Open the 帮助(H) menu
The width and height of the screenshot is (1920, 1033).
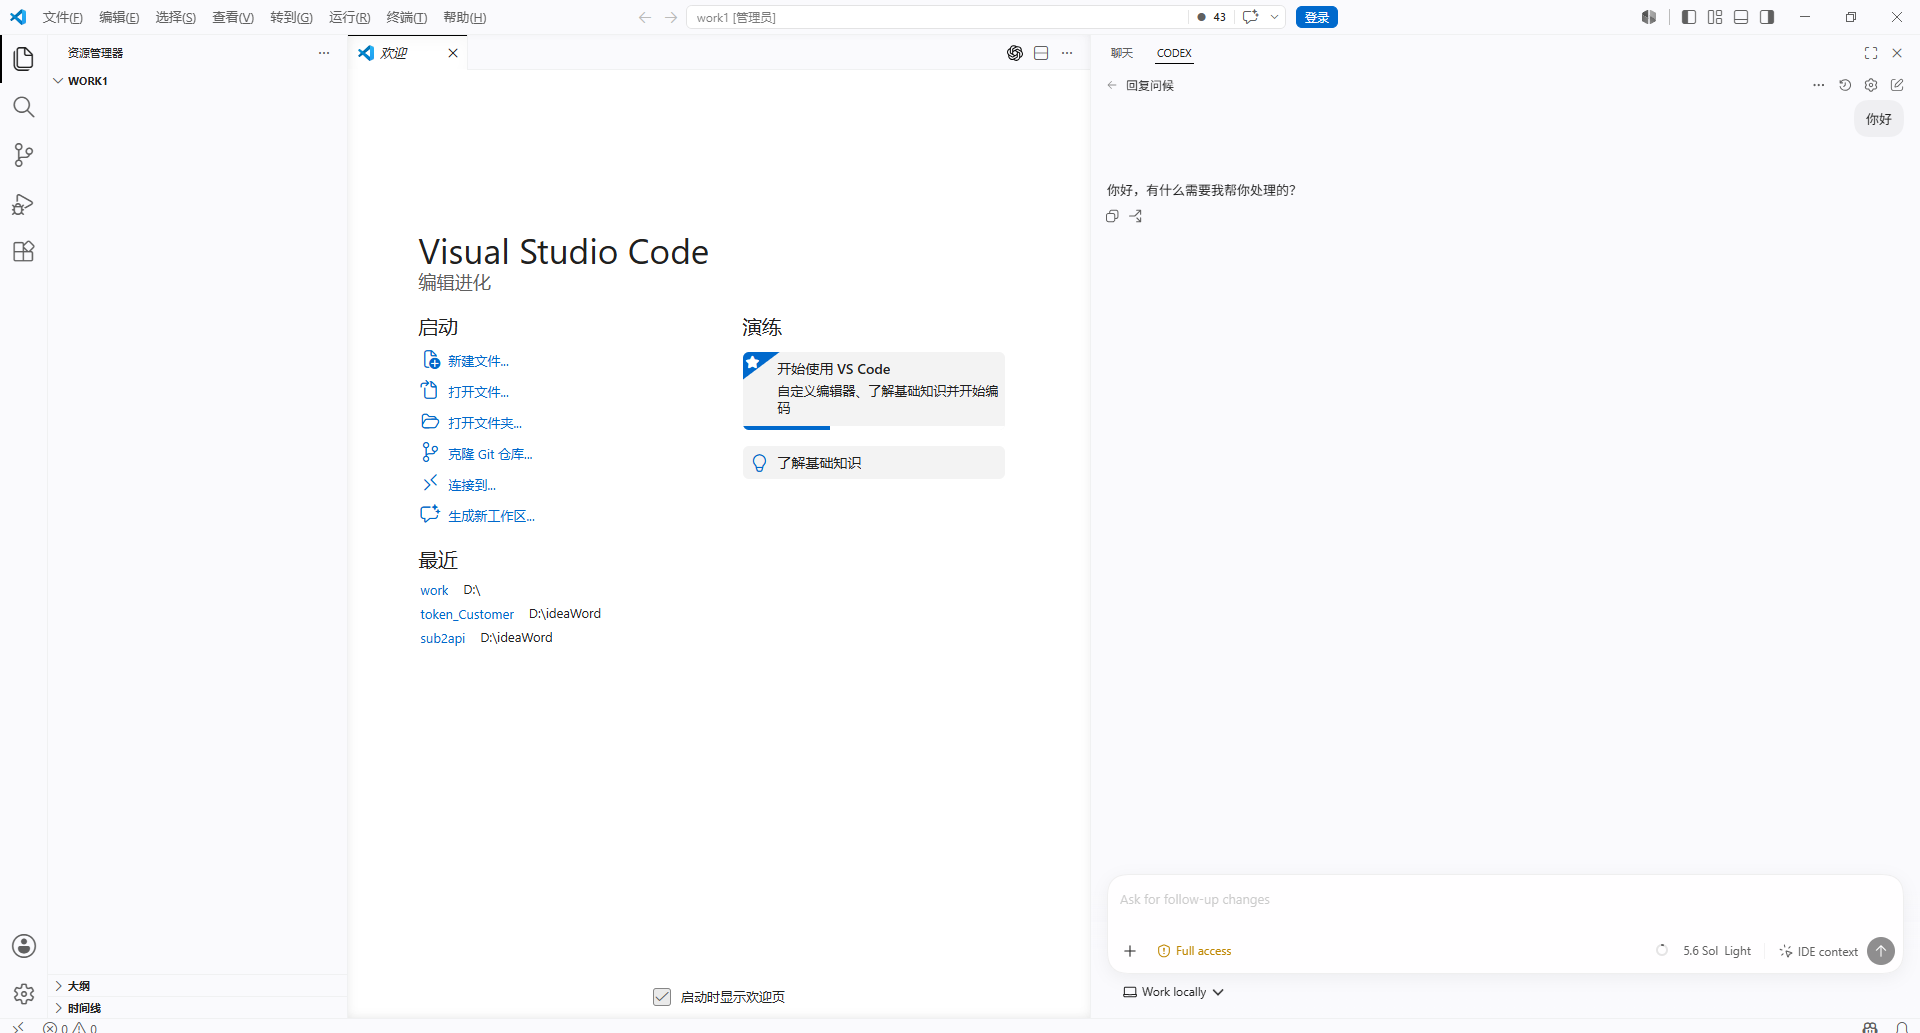[x=465, y=17]
